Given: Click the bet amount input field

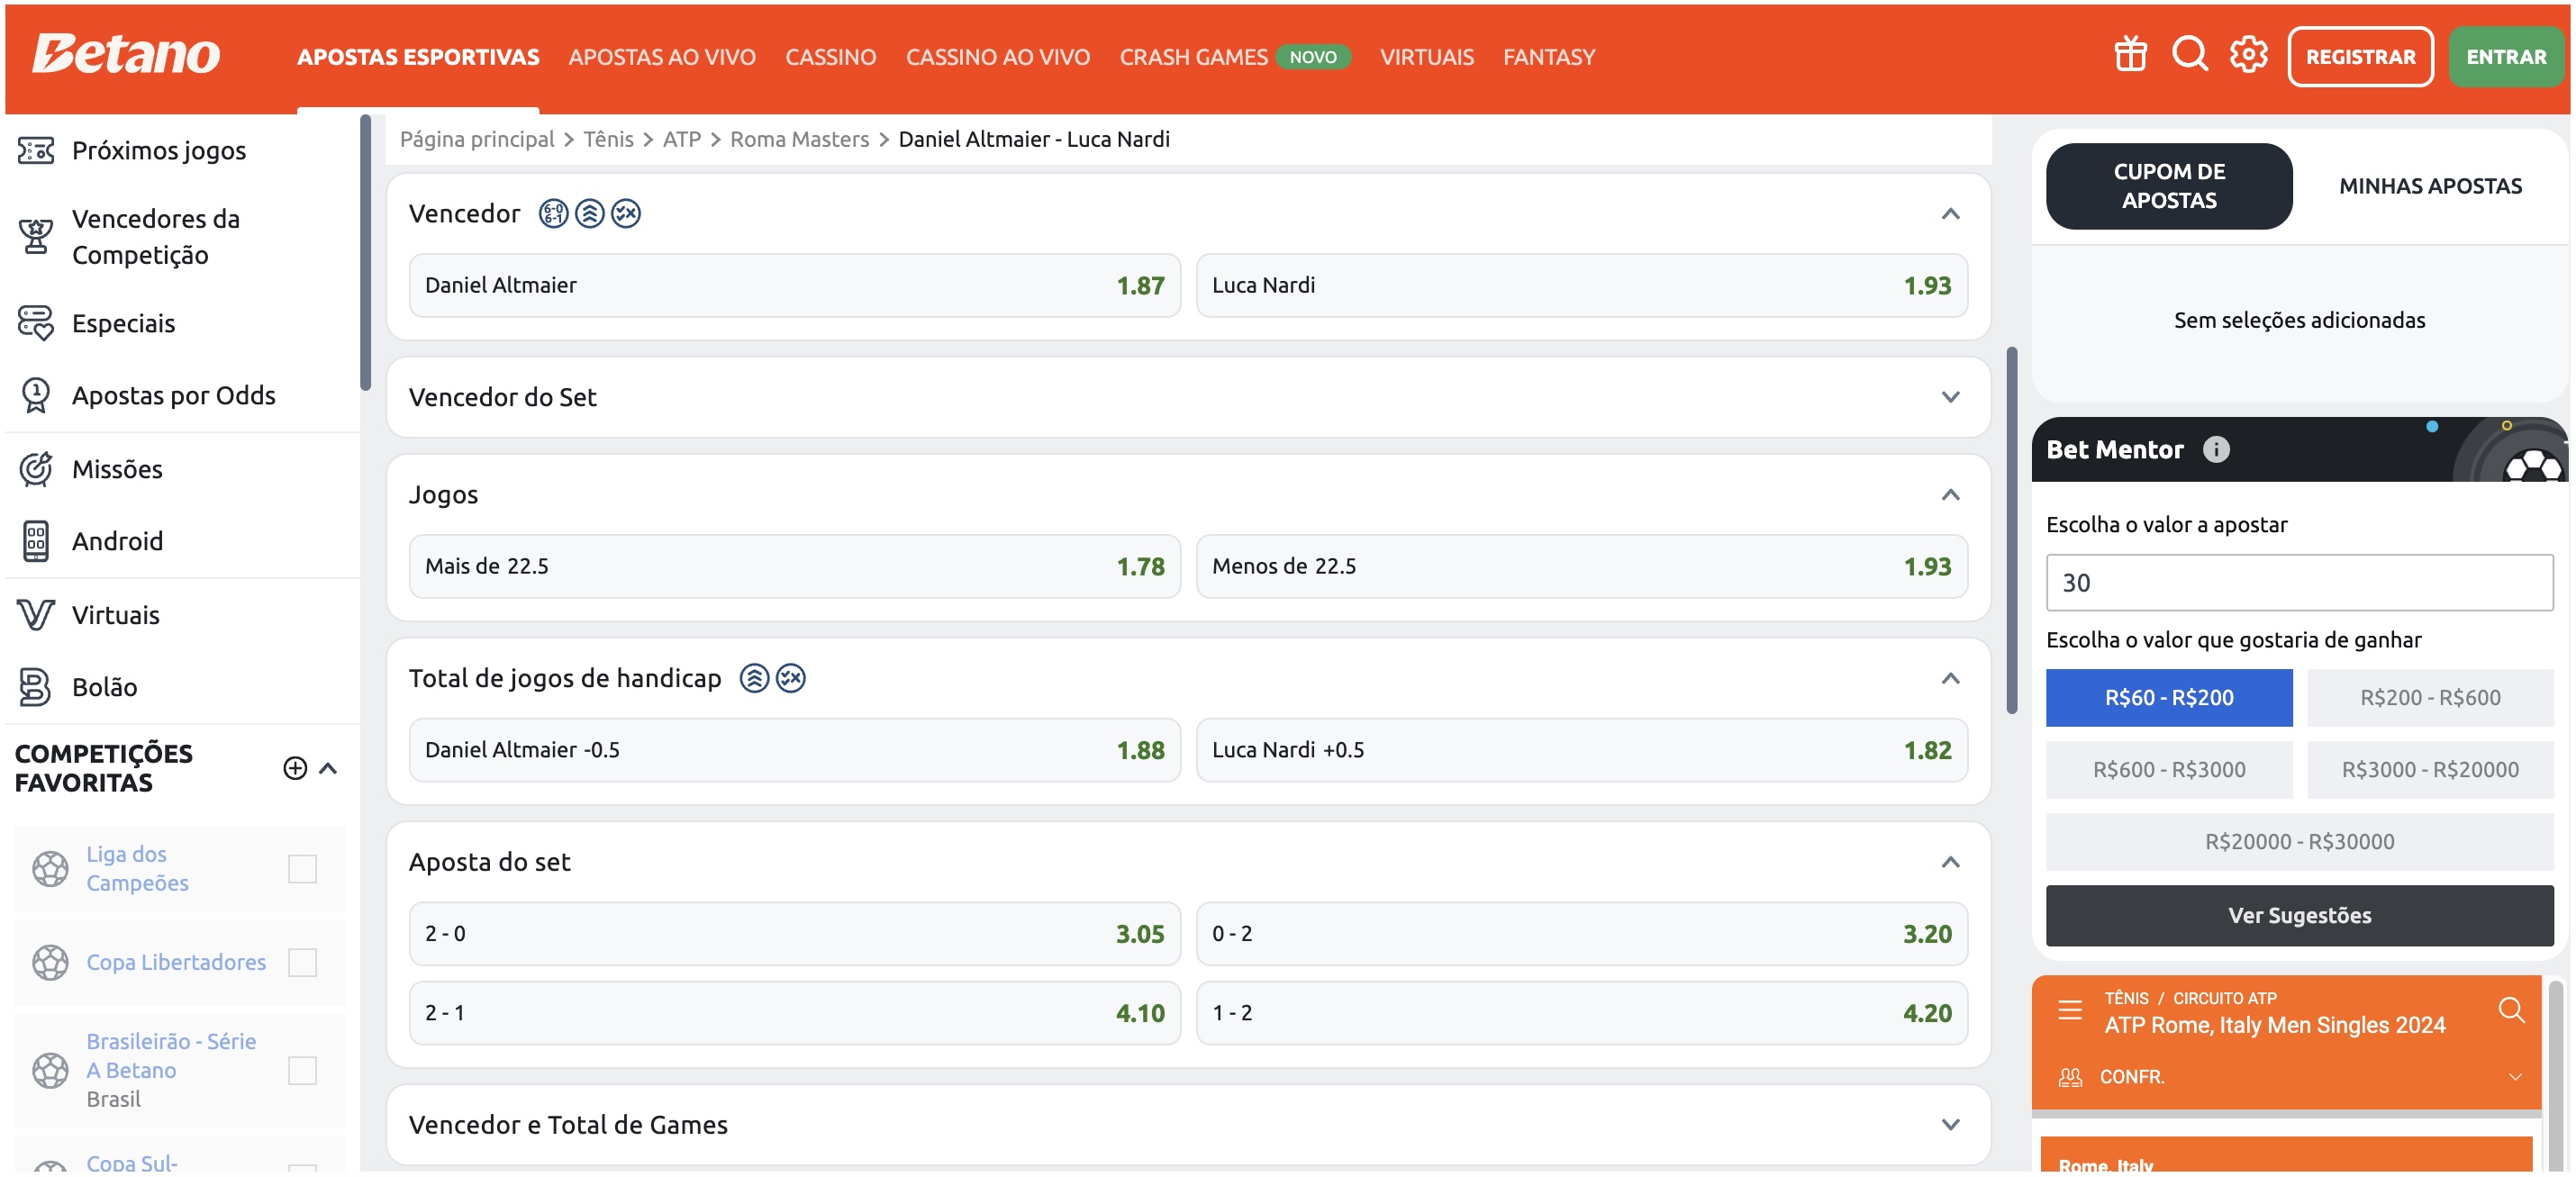Looking at the screenshot, I should click(x=2299, y=583).
